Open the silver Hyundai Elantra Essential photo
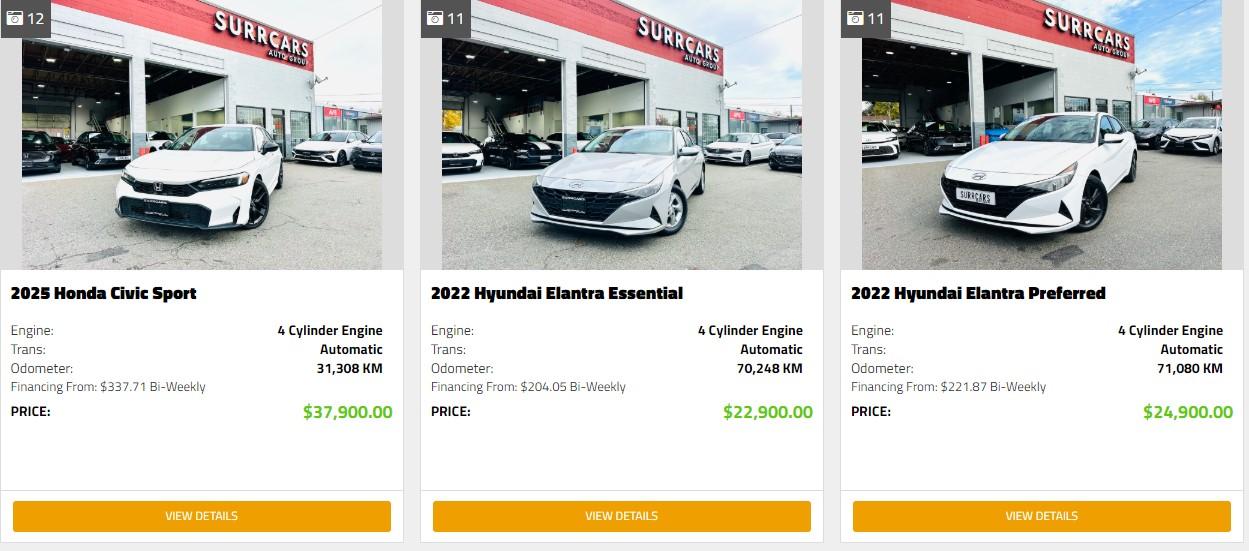This screenshot has height=551, width=1249. click(x=622, y=135)
